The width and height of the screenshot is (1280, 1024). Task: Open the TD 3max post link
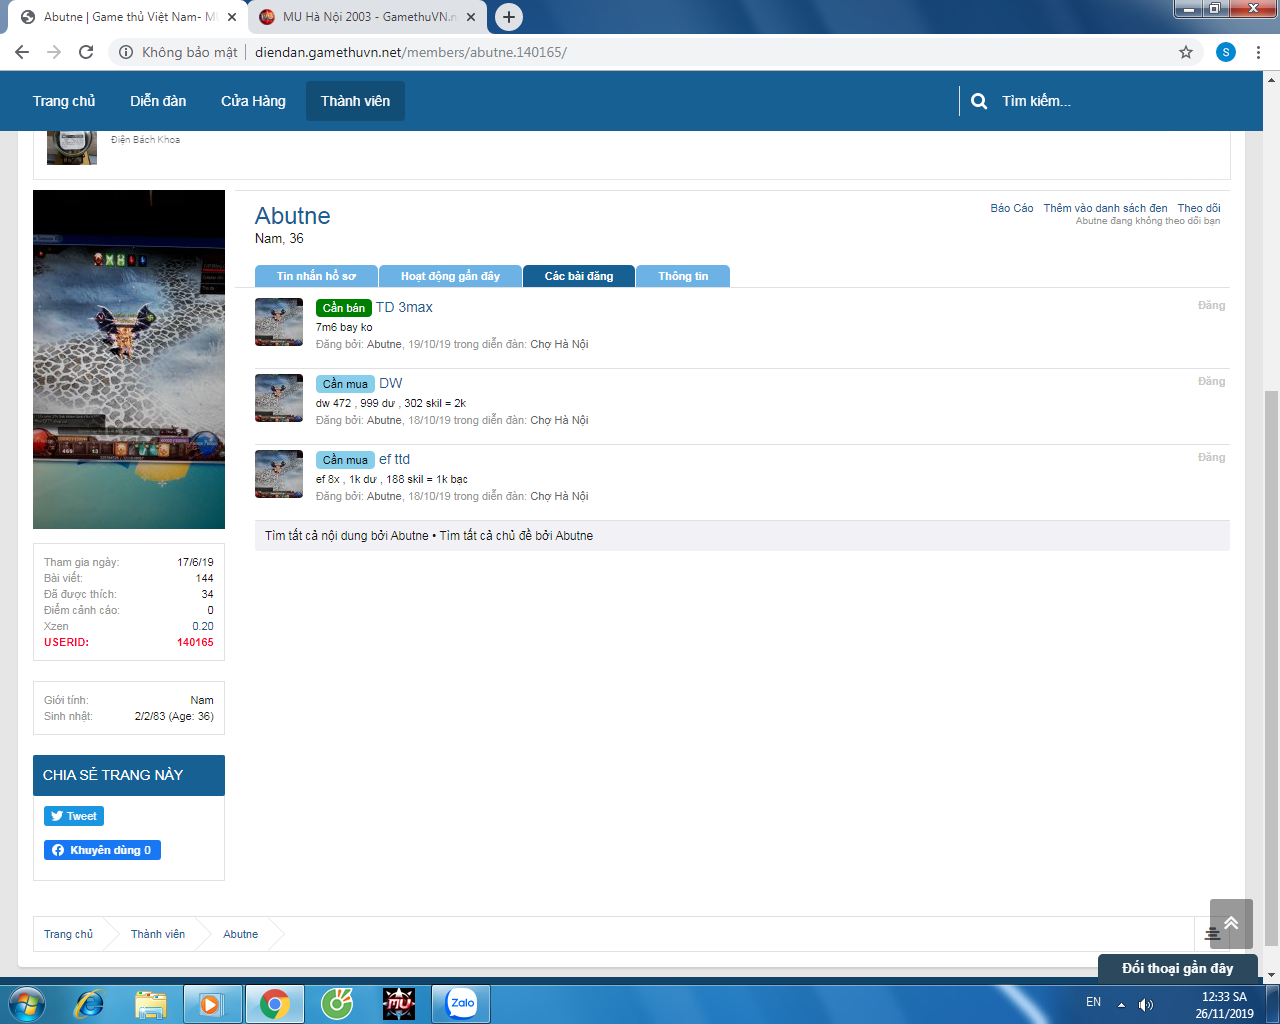pyautogui.click(x=404, y=307)
